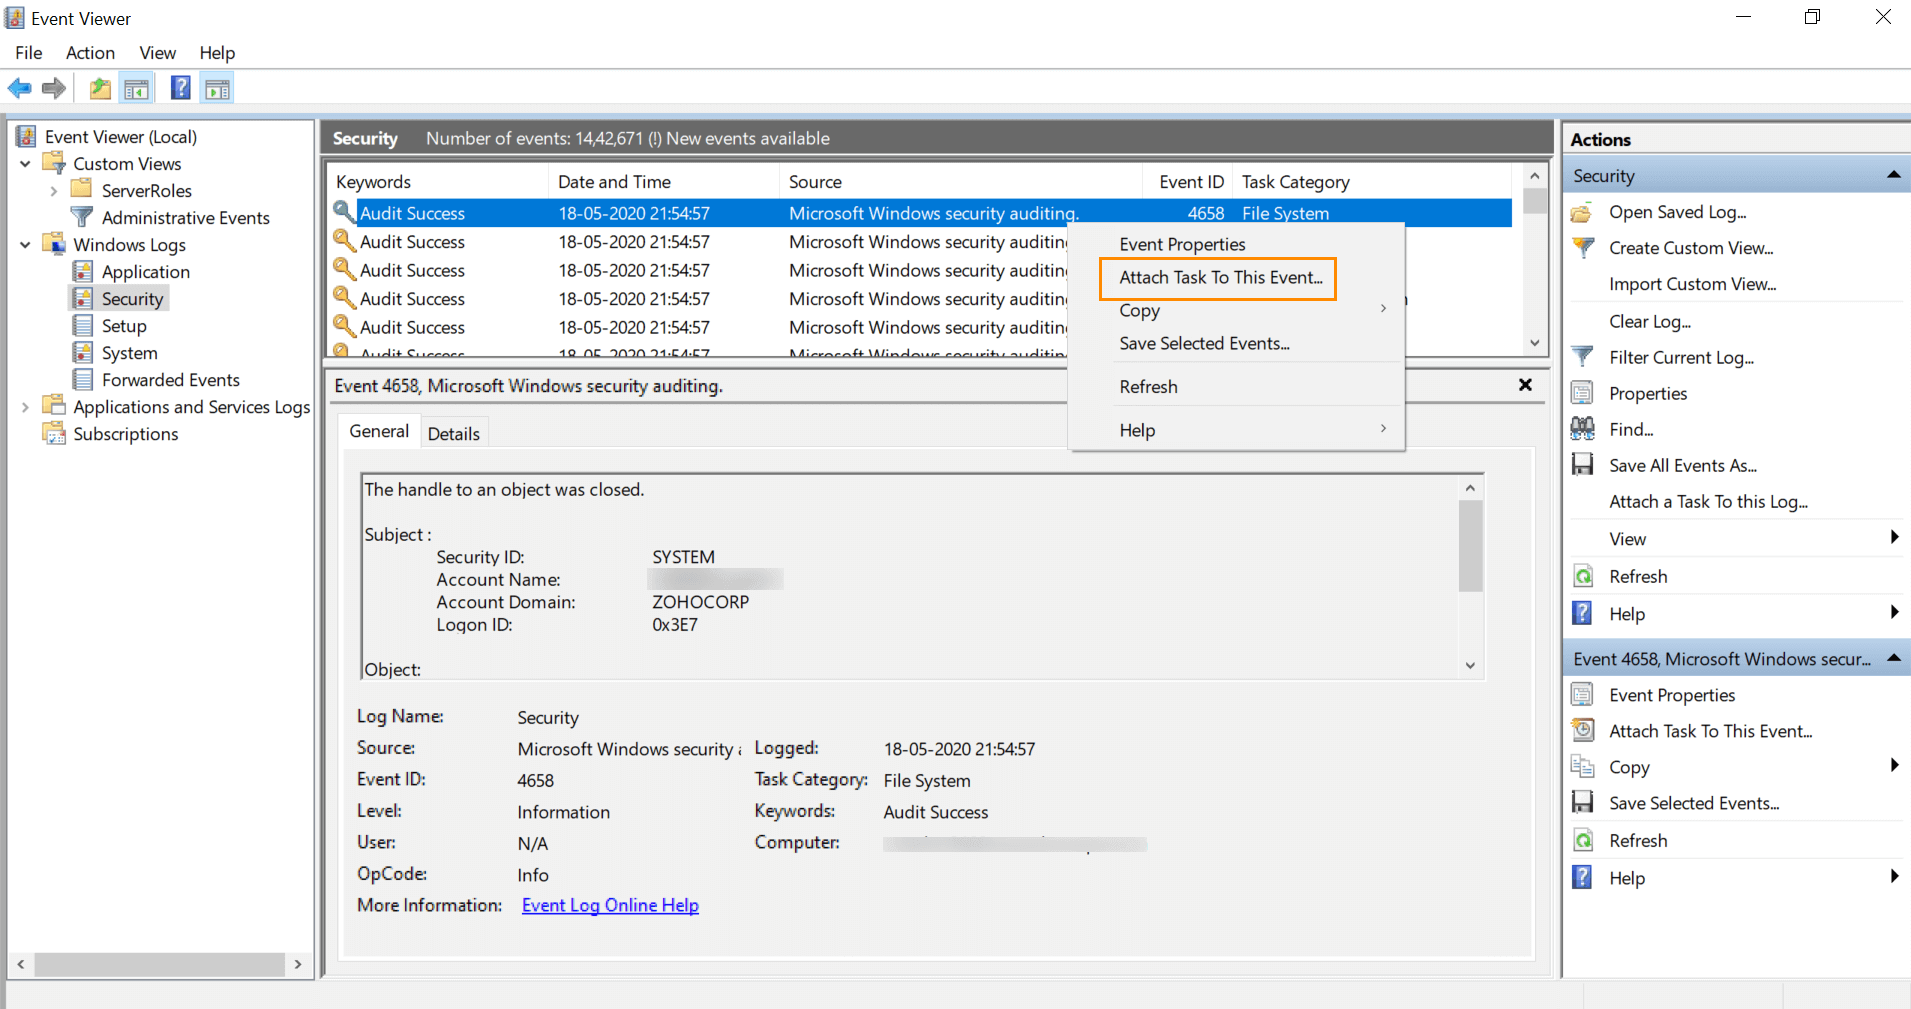
Task: Open Filter Current Log funnel icon
Action: coord(1583,357)
